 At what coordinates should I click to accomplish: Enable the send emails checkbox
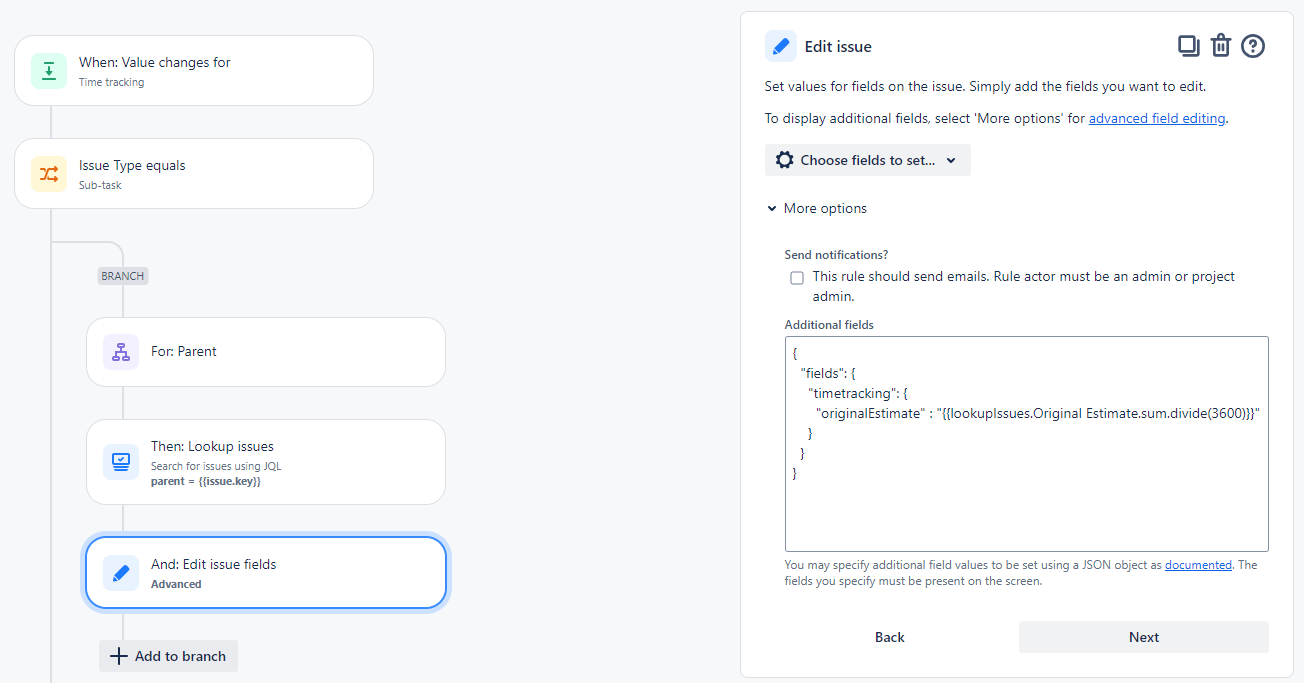pos(797,278)
